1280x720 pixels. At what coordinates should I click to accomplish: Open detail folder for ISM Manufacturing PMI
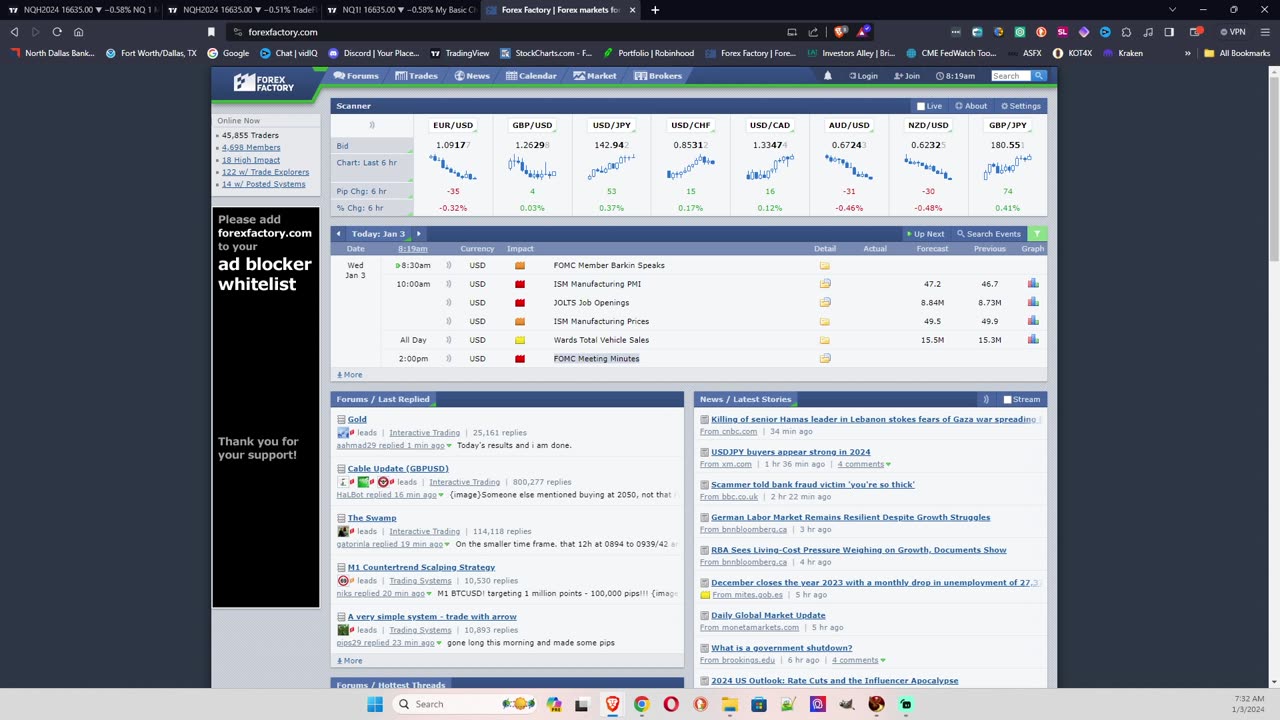point(825,284)
